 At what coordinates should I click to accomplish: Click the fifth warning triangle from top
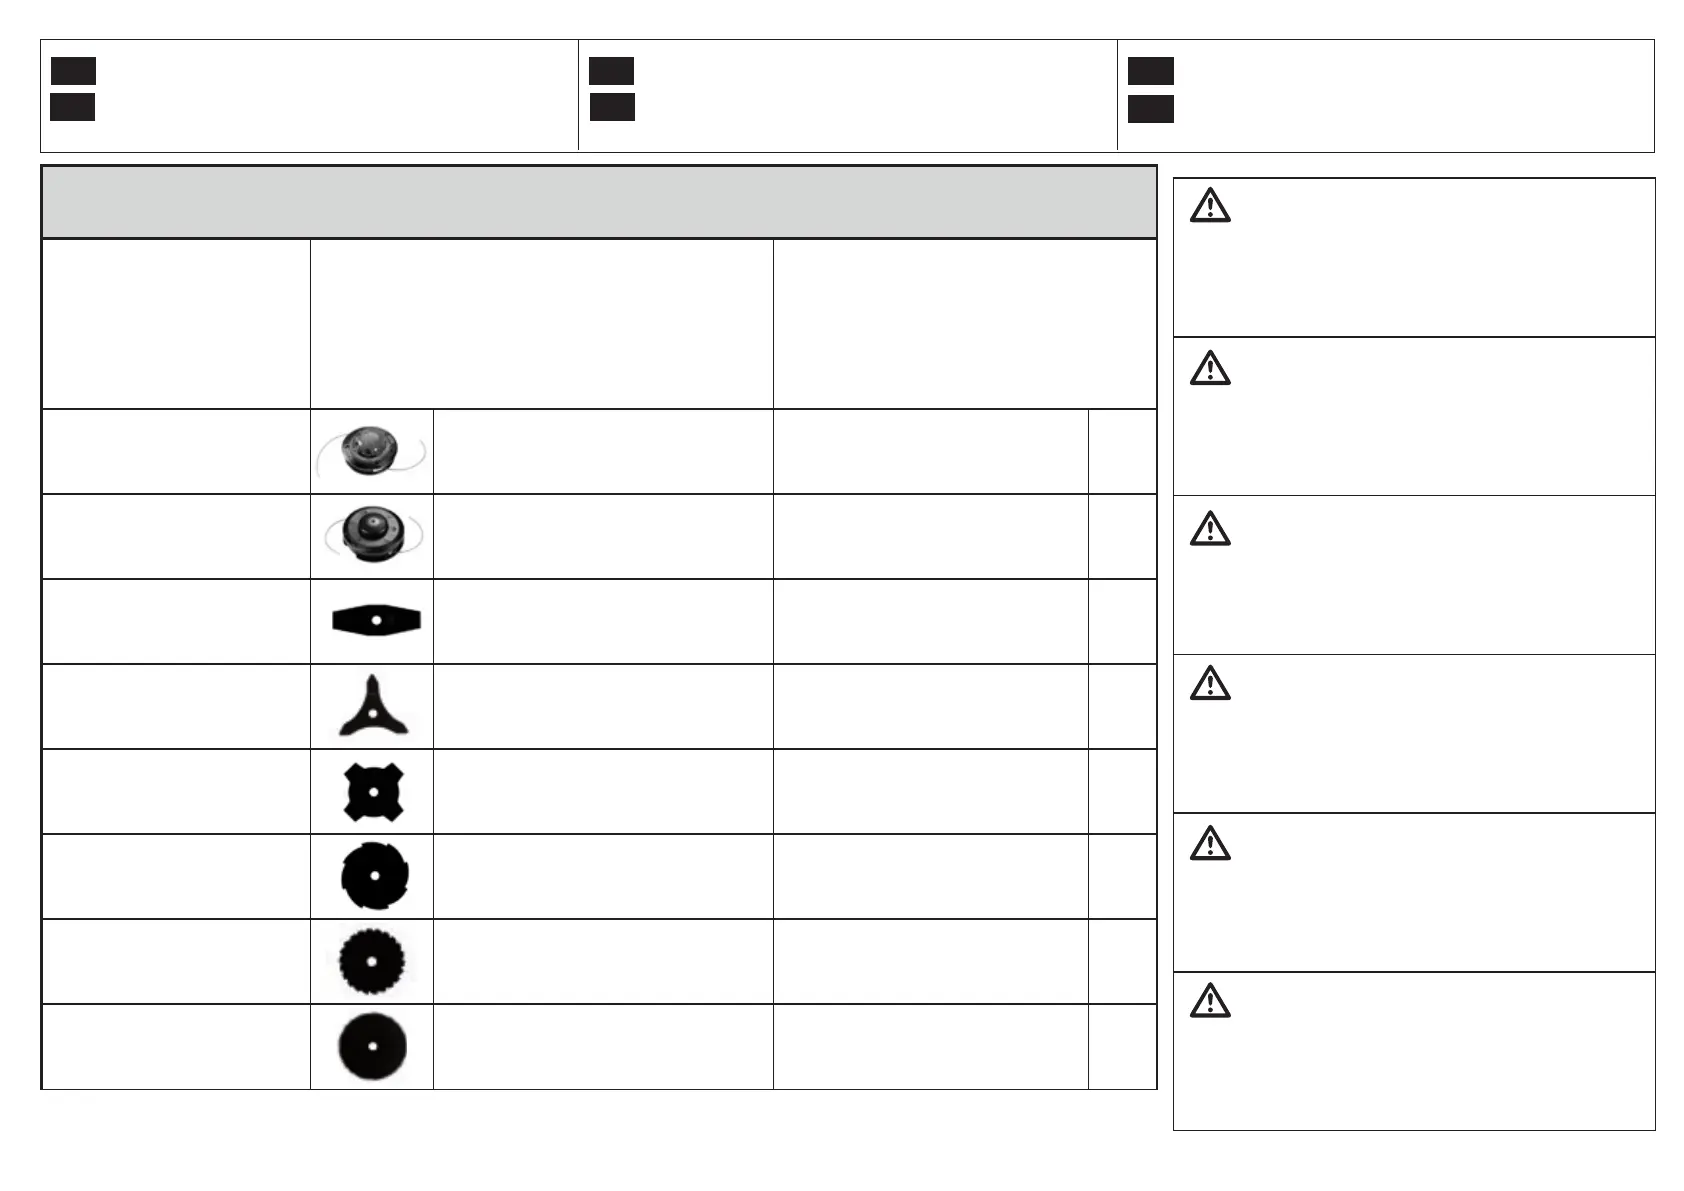click(x=1210, y=843)
